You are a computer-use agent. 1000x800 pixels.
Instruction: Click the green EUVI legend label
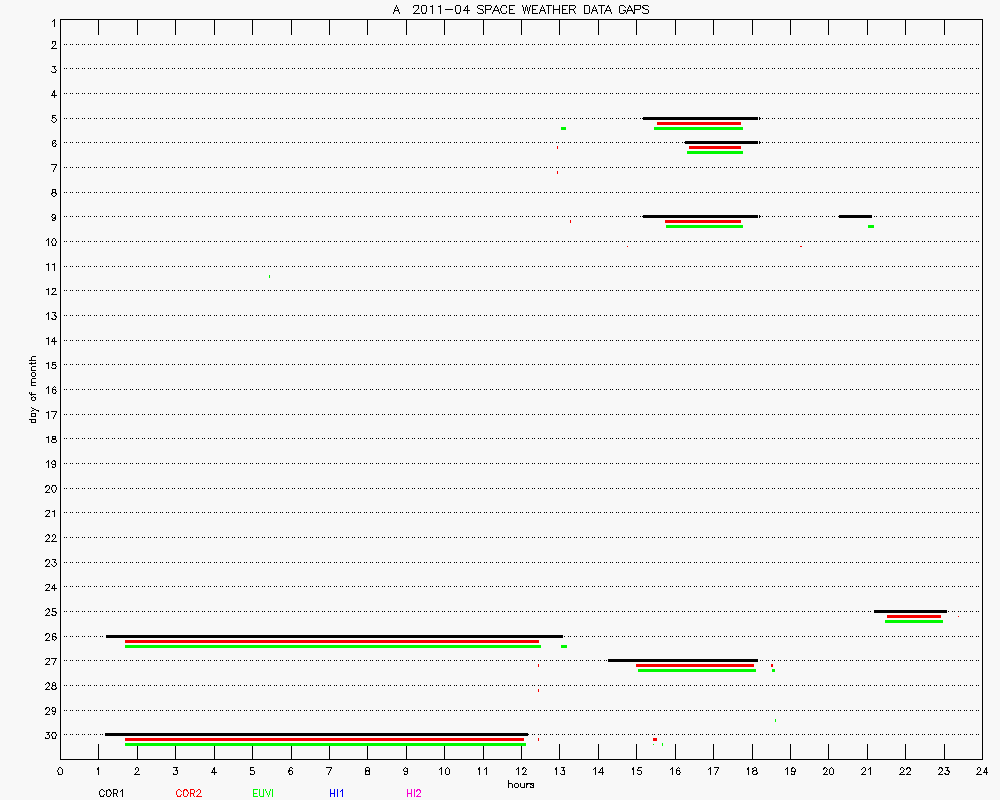point(263,793)
